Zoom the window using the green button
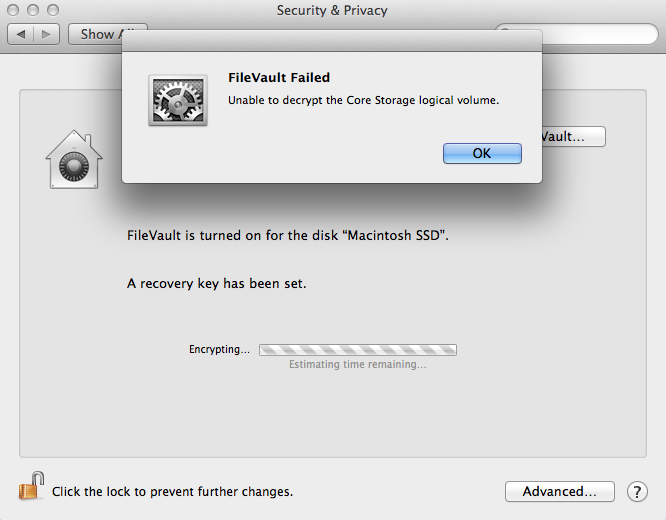This screenshot has width=666, height=520. click(52, 10)
